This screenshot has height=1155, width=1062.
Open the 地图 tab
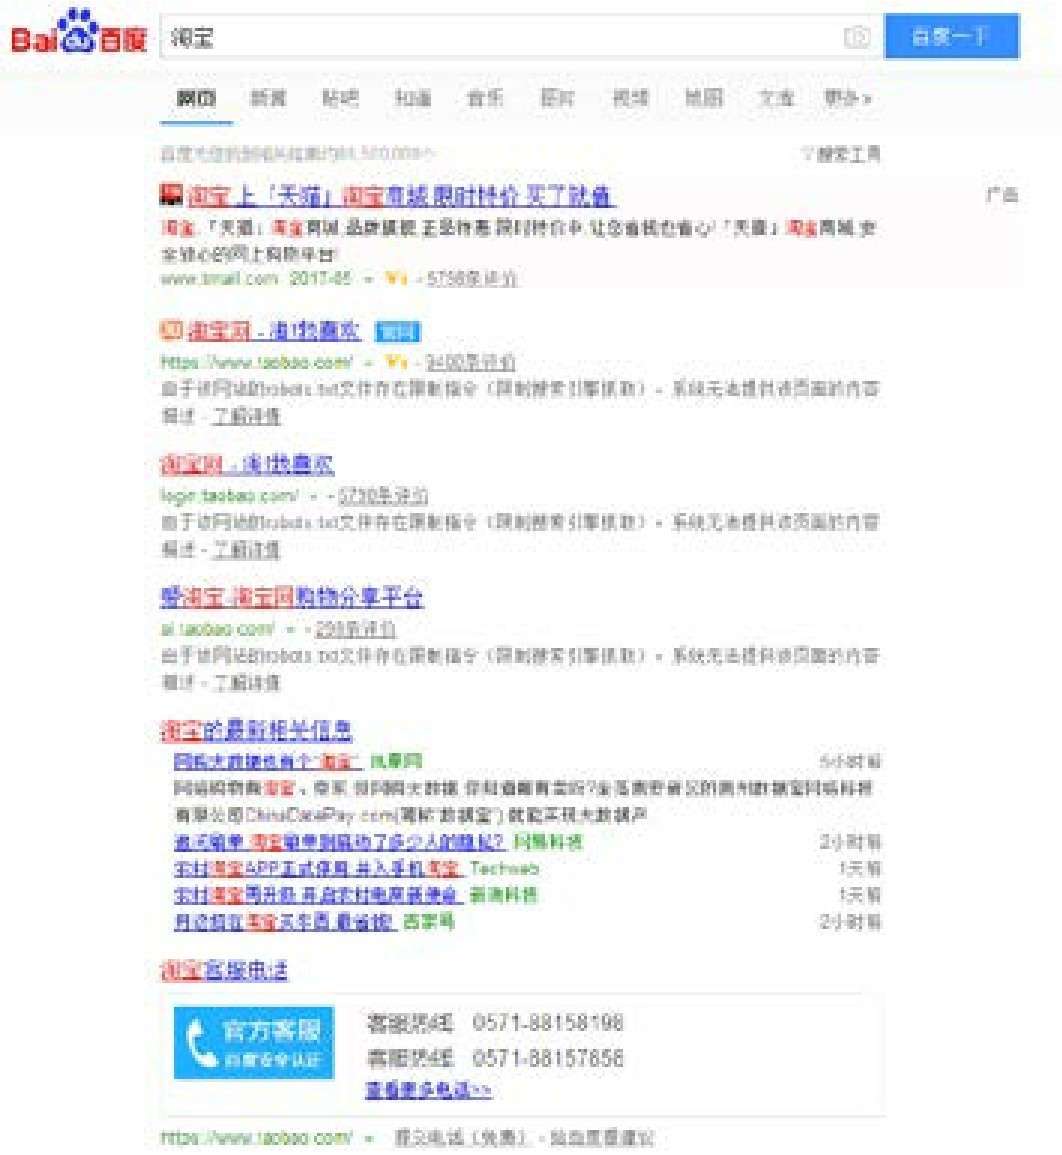703,98
